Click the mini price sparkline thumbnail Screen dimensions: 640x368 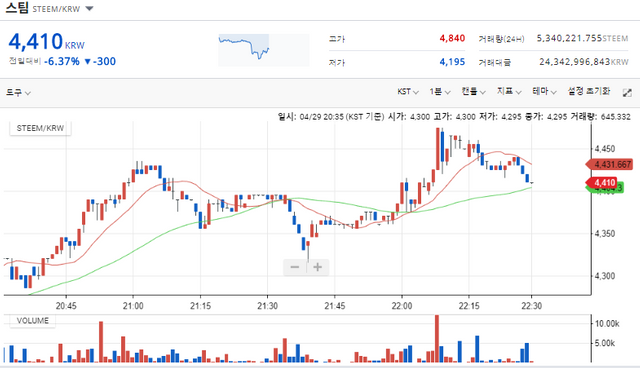(x=263, y=50)
